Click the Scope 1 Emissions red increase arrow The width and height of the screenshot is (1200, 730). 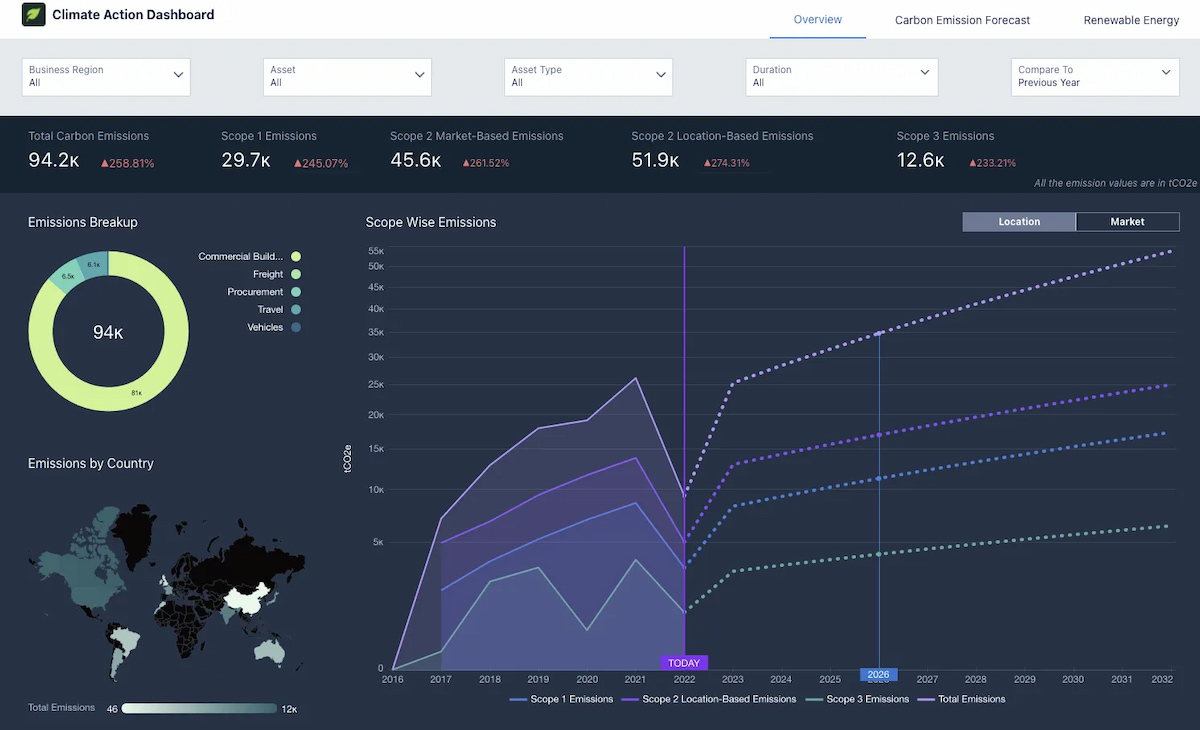pos(297,163)
